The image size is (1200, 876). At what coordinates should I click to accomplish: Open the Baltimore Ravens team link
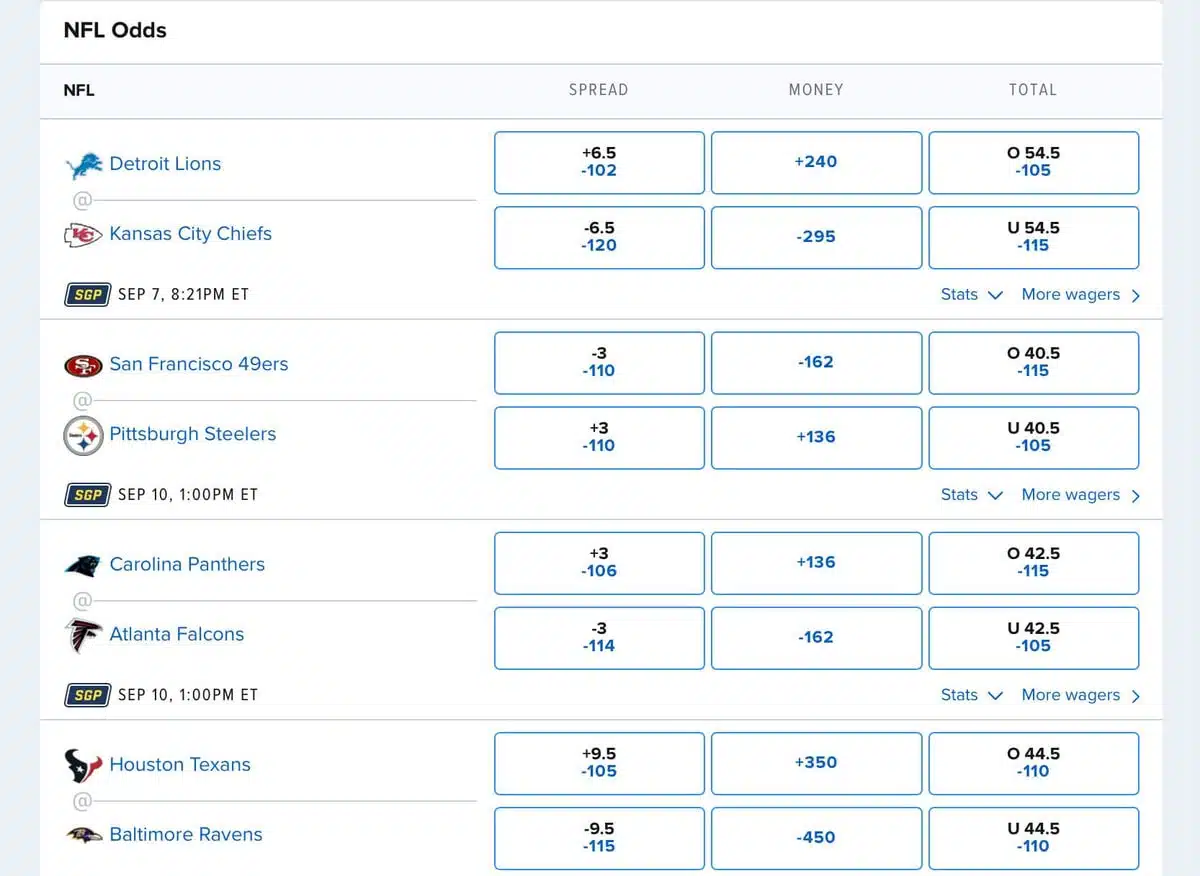(186, 834)
